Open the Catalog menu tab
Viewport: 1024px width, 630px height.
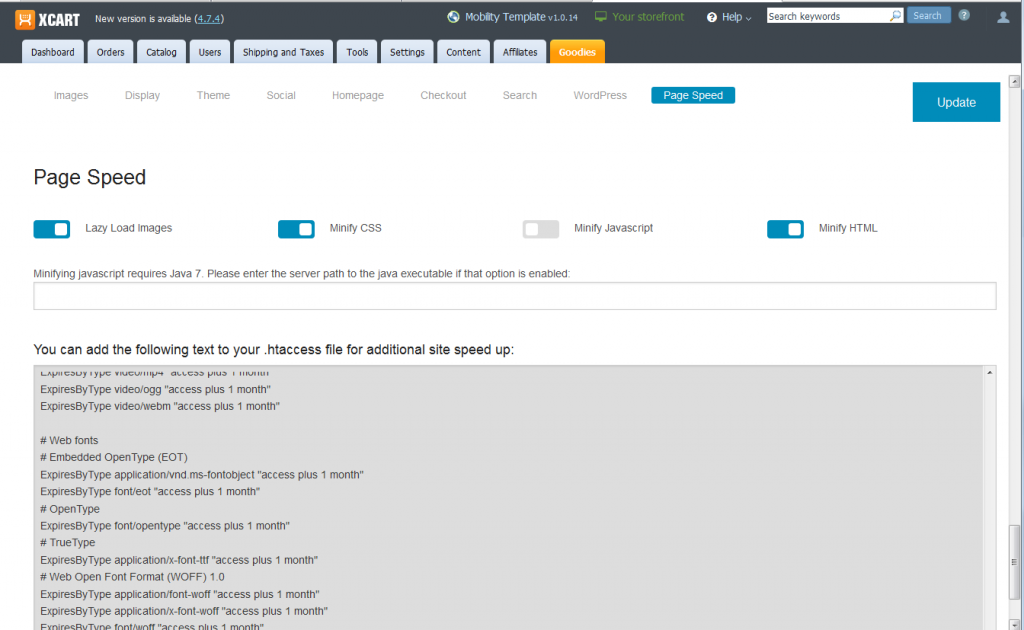point(161,52)
